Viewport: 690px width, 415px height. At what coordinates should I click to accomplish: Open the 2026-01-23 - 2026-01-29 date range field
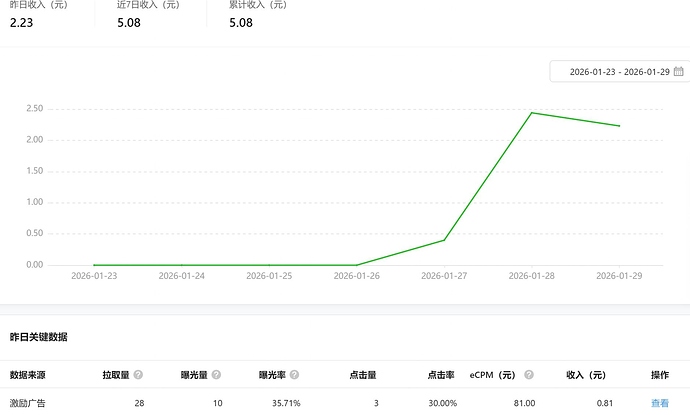pos(620,71)
